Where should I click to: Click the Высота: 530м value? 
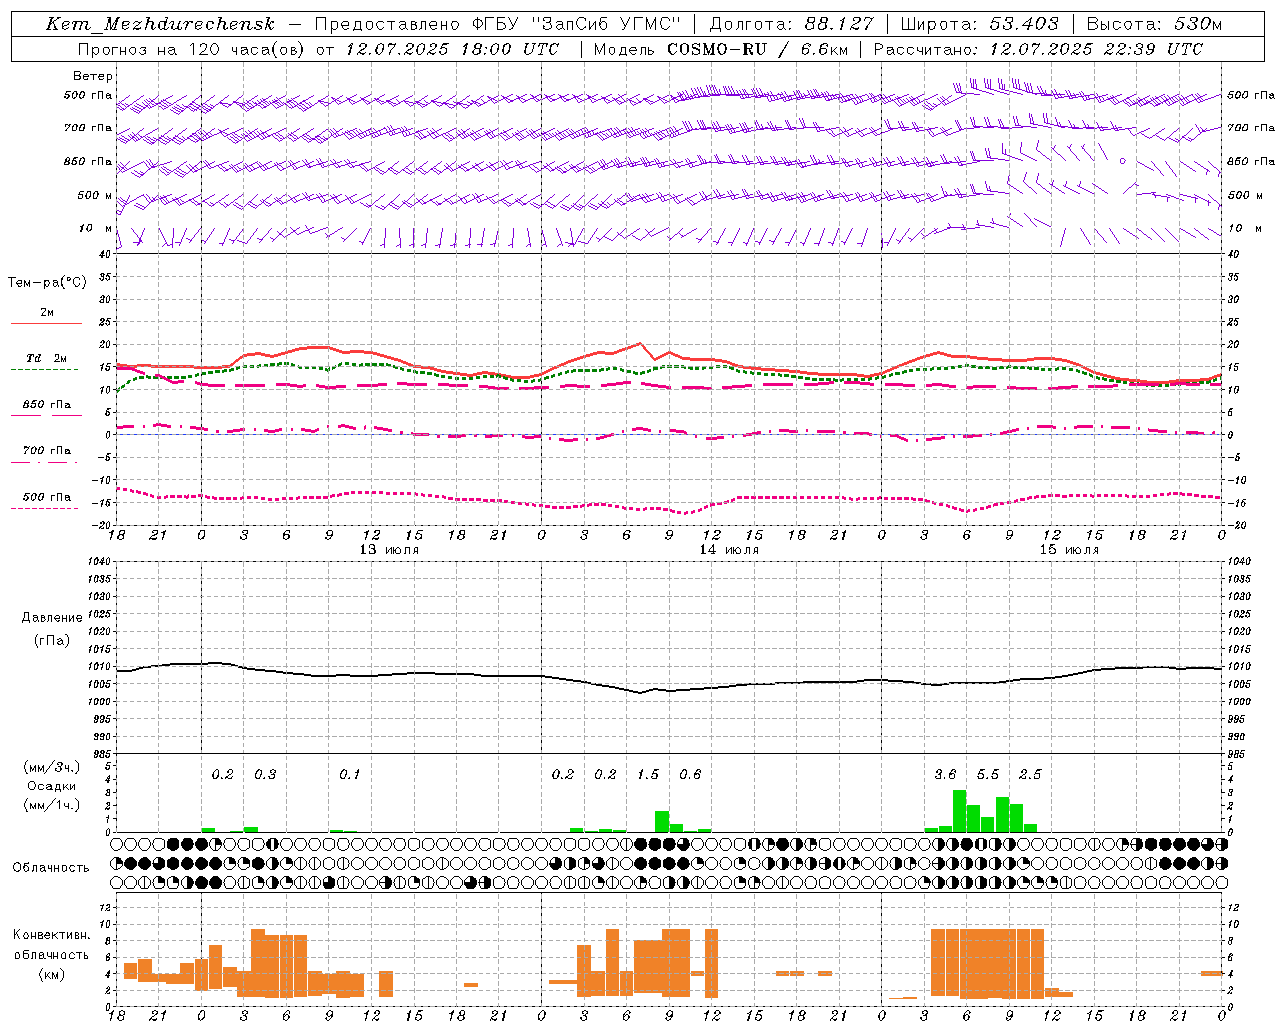tap(1154, 24)
